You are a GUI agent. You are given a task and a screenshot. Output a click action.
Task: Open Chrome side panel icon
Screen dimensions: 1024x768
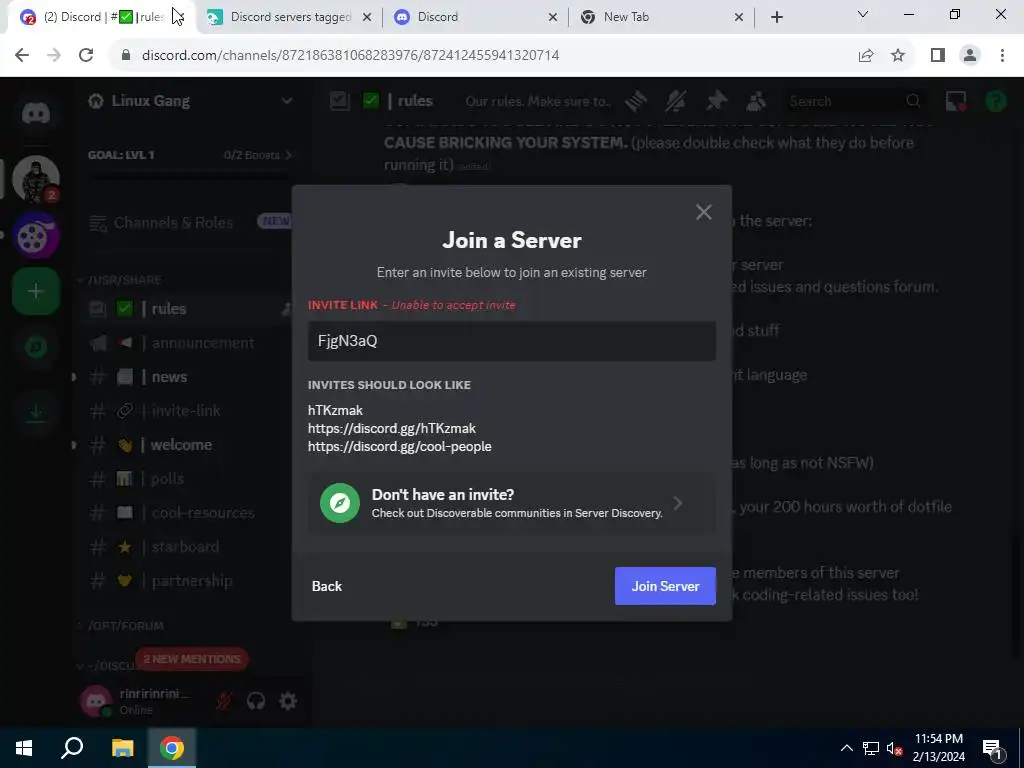938,56
